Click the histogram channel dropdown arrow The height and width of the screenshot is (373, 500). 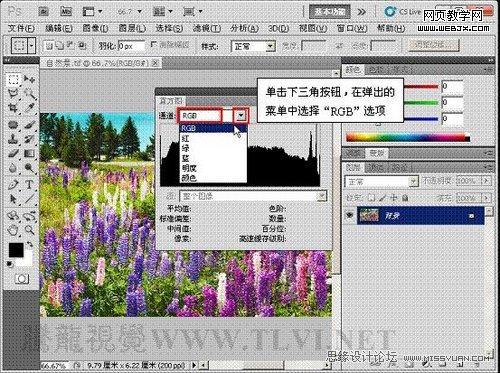241,116
